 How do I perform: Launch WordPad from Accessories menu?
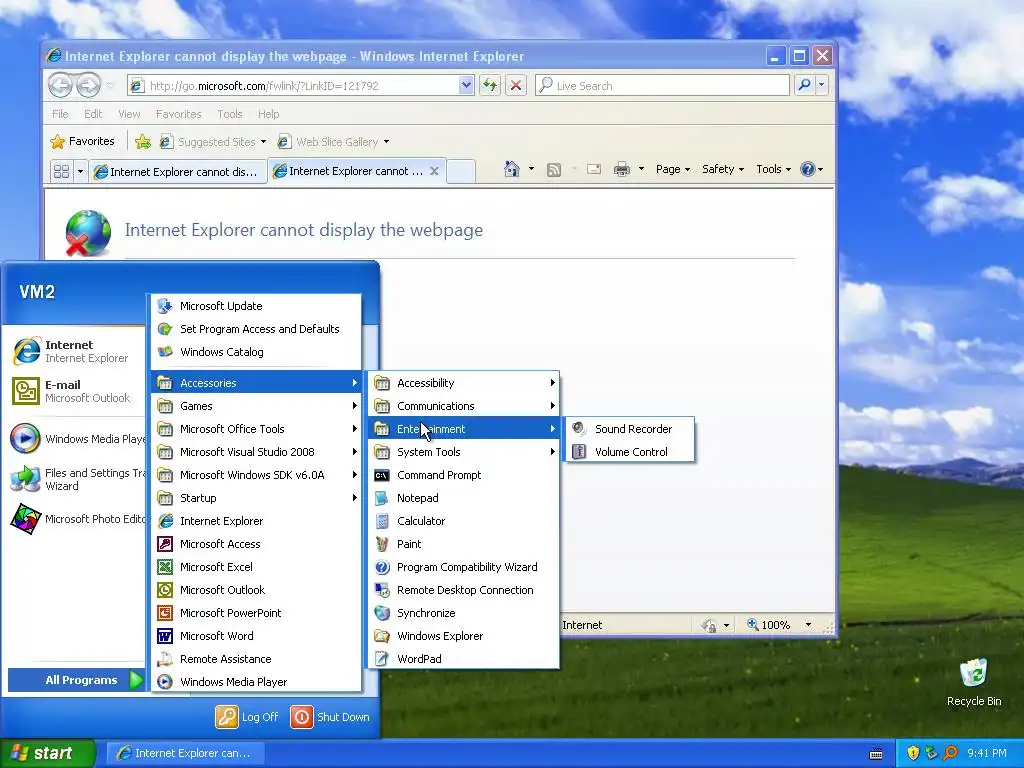point(464,658)
